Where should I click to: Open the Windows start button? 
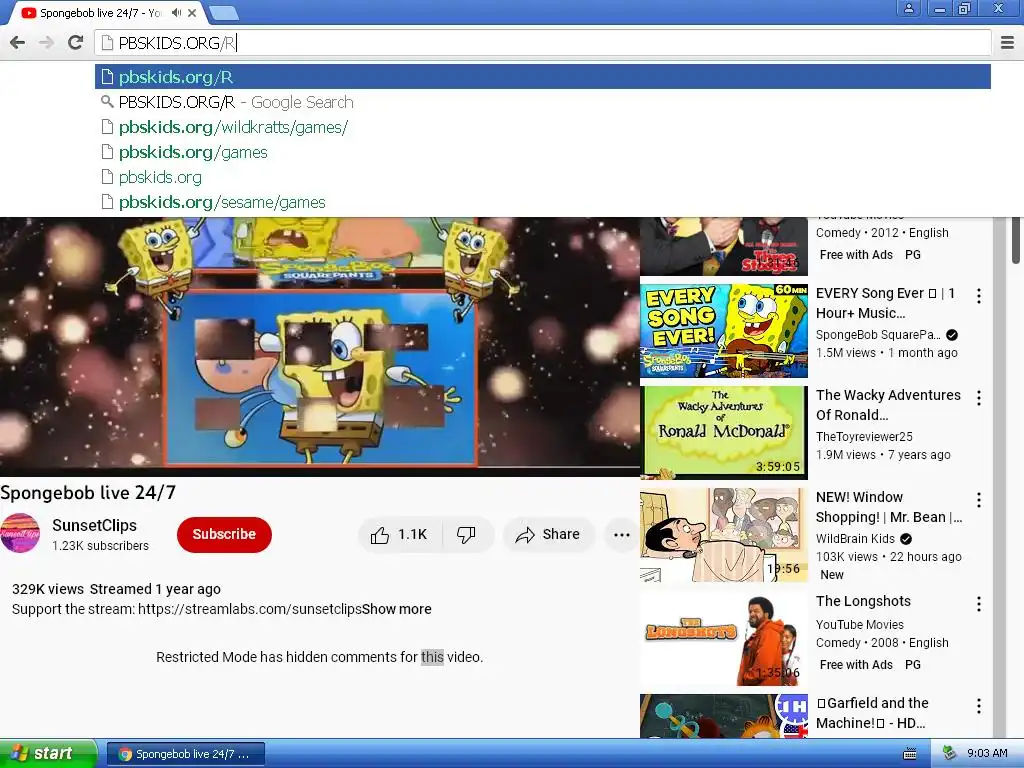tap(48, 754)
